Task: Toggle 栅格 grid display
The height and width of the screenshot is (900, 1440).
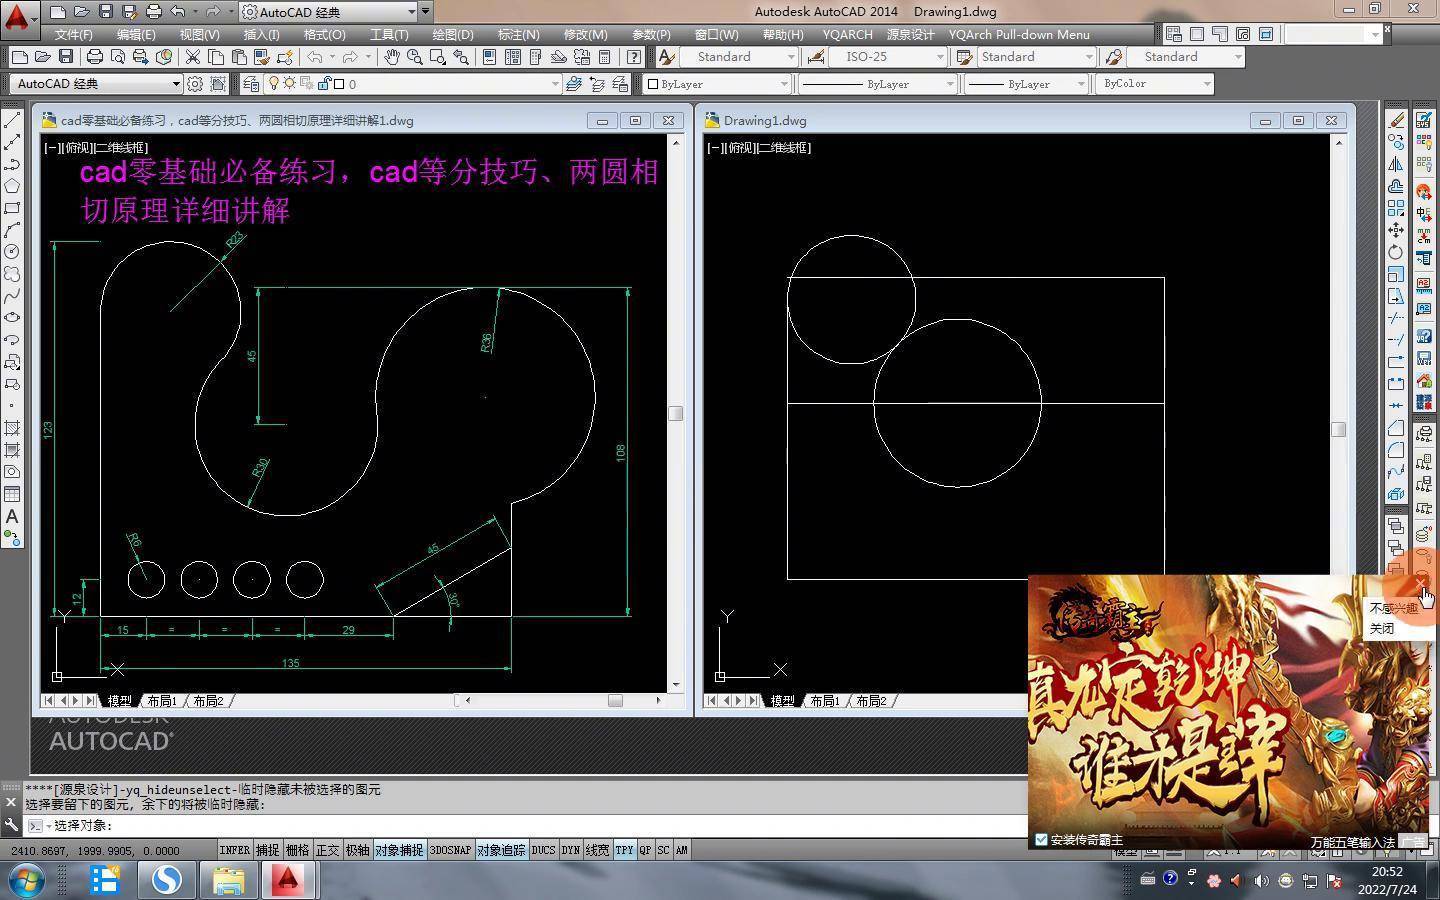Action: point(297,850)
